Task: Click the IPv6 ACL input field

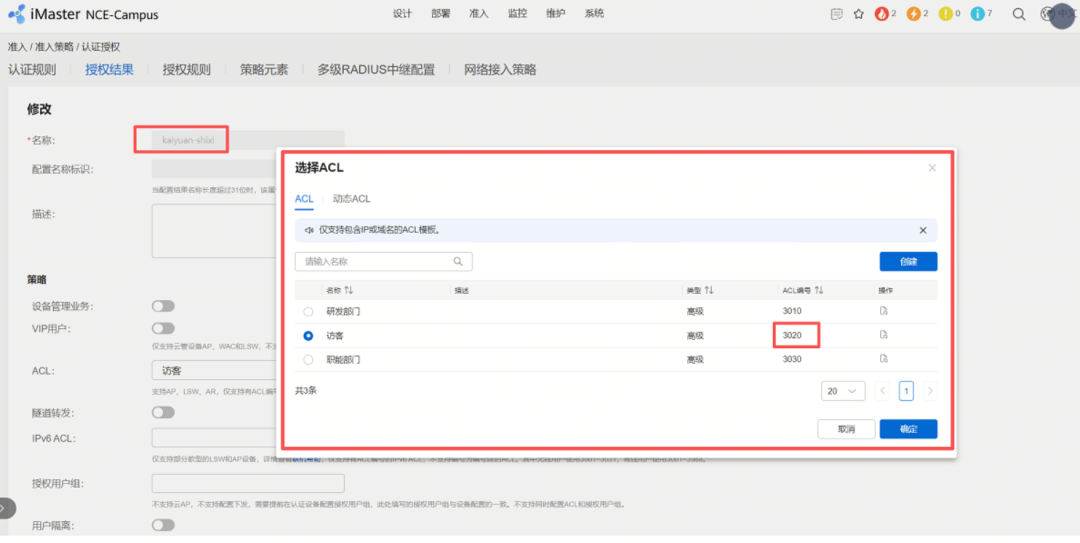Action: (215, 438)
